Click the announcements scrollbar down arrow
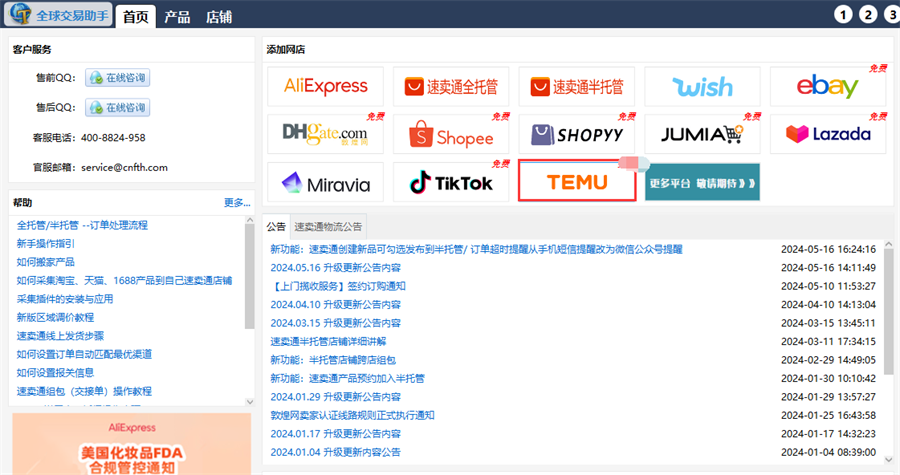This screenshot has width=900, height=475. pos(889,460)
